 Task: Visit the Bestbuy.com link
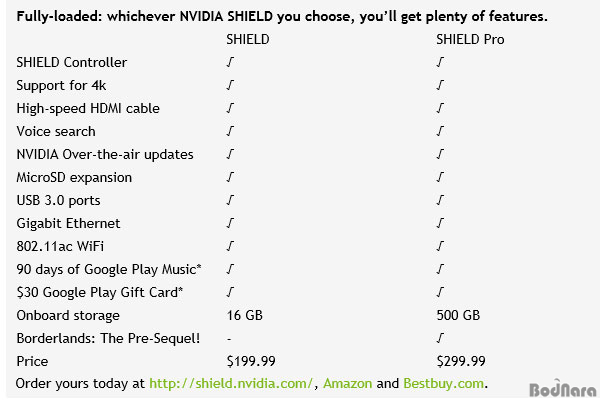coord(443,384)
